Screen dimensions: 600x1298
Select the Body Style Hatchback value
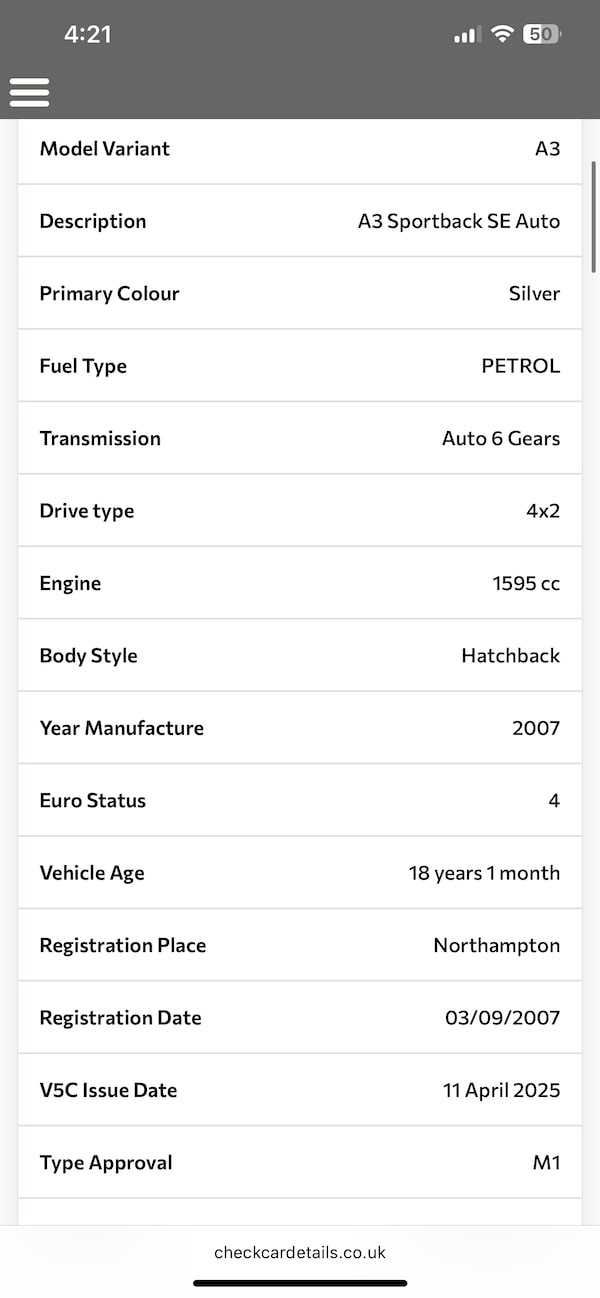point(510,656)
